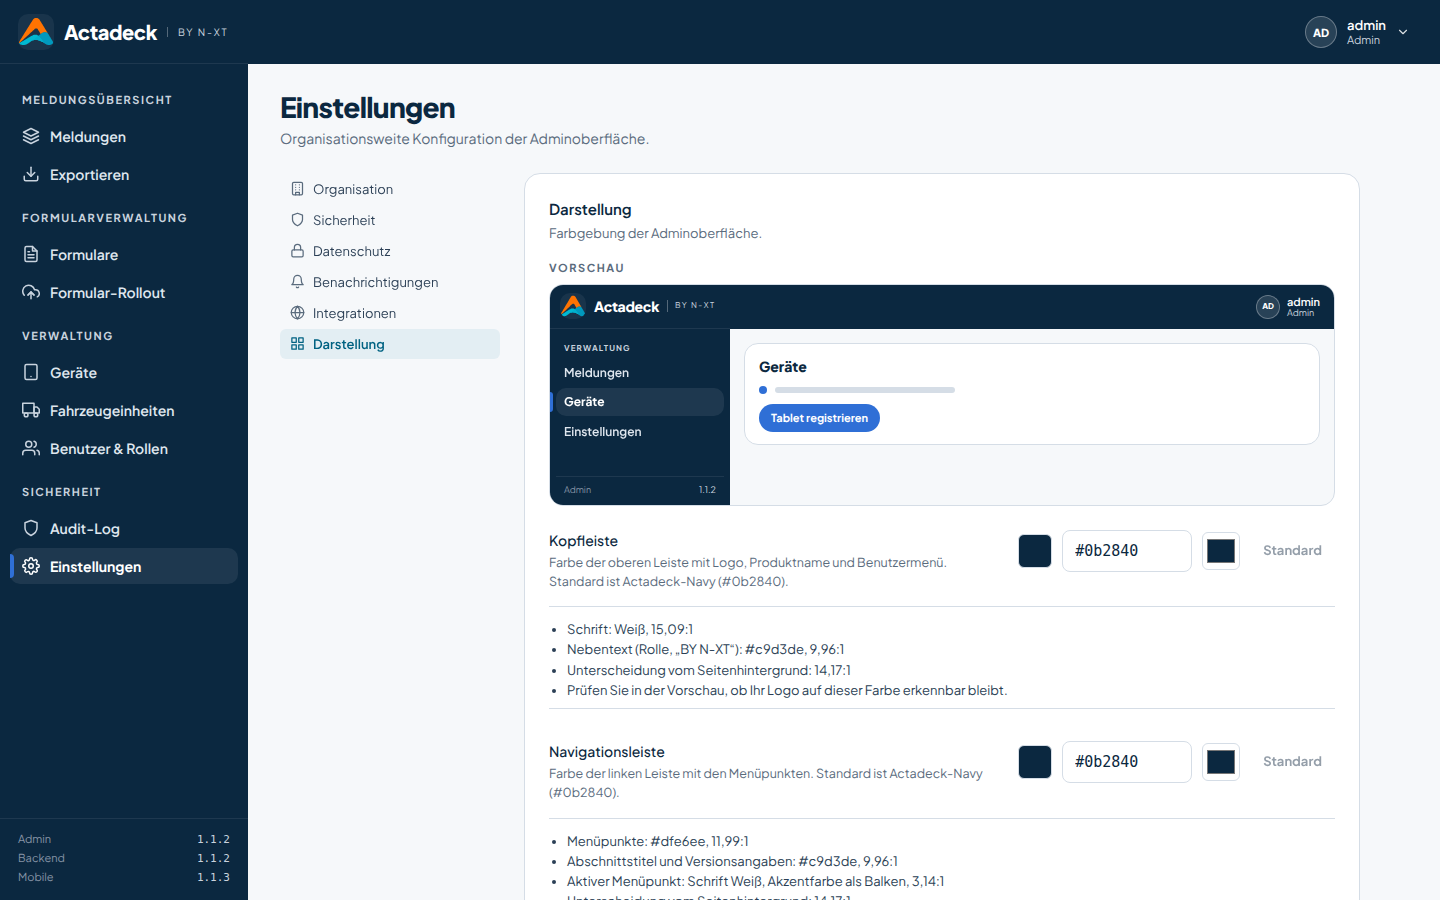Screen dimensions: 1440x900
Task: Click the Kopfleiste color preview swatch
Action: tap(1035, 551)
